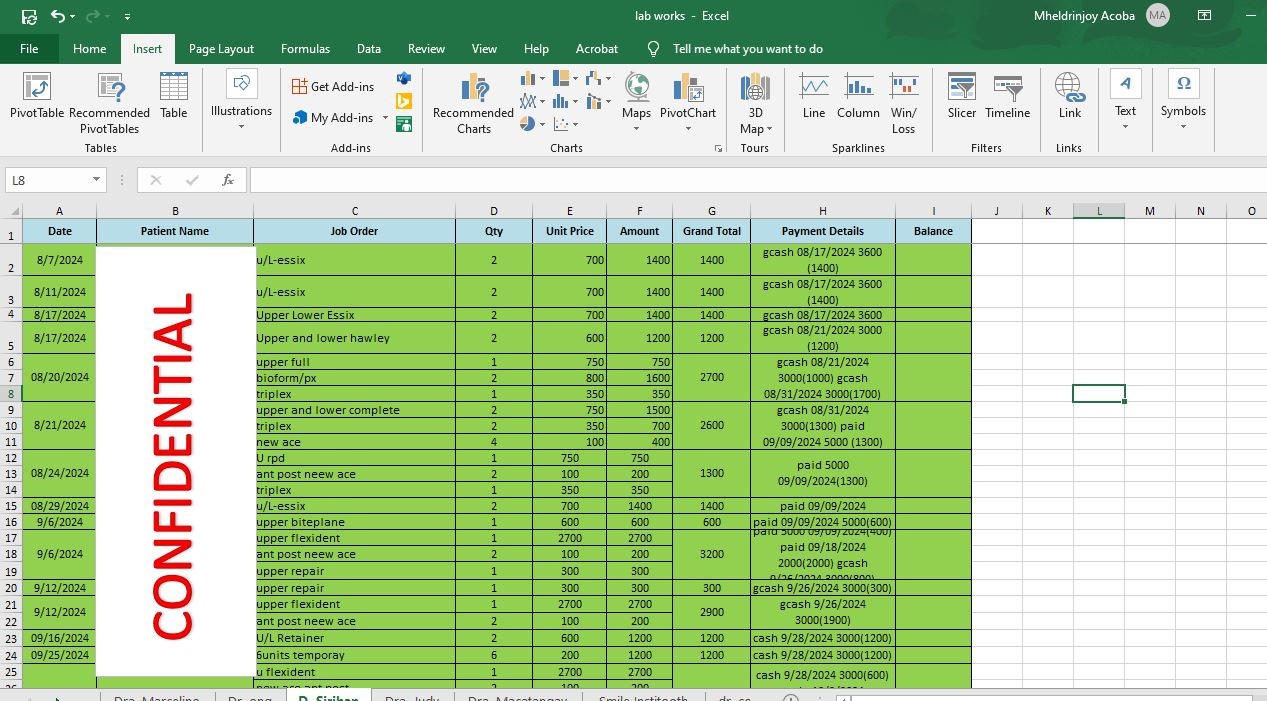Image resolution: width=1267 pixels, height=701 pixels.
Task: Insert a Timeline filter
Action: click(1007, 97)
